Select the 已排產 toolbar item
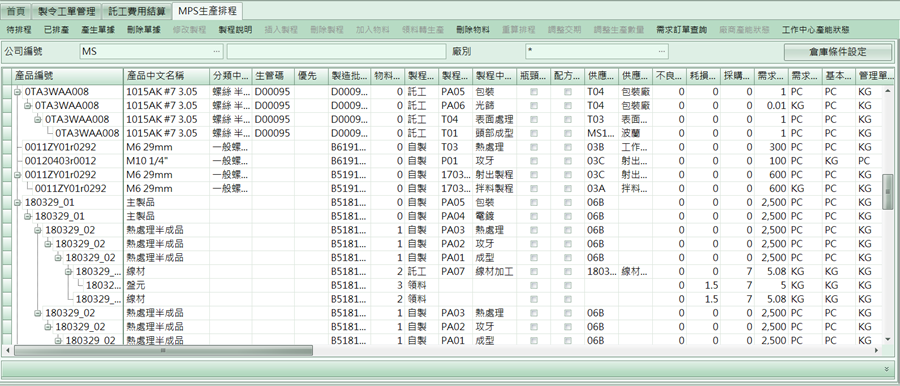Viewport: 900px width, 386px height. [x=56, y=29]
